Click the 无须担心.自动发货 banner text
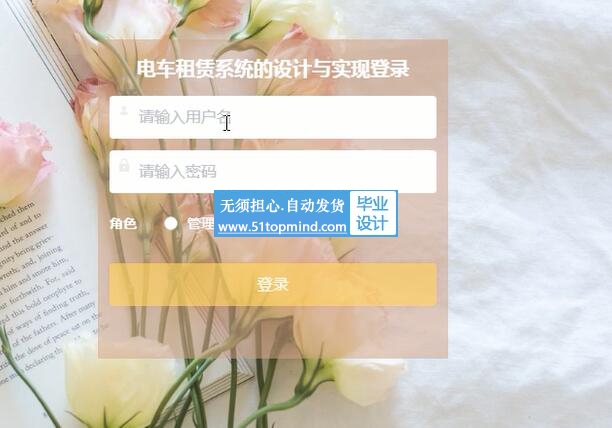 [x=282, y=205]
